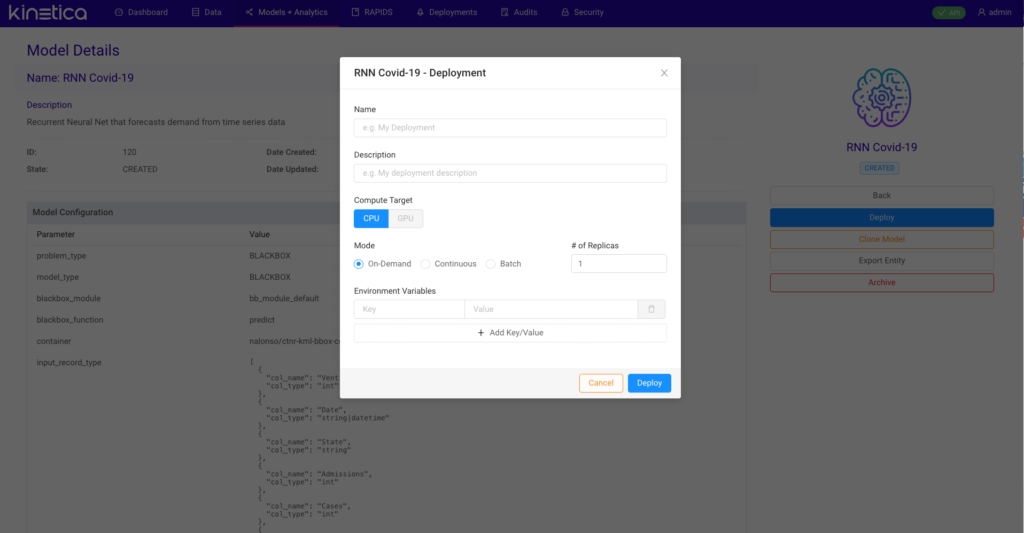Choose CPU as compute target

click(x=371, y=218)
